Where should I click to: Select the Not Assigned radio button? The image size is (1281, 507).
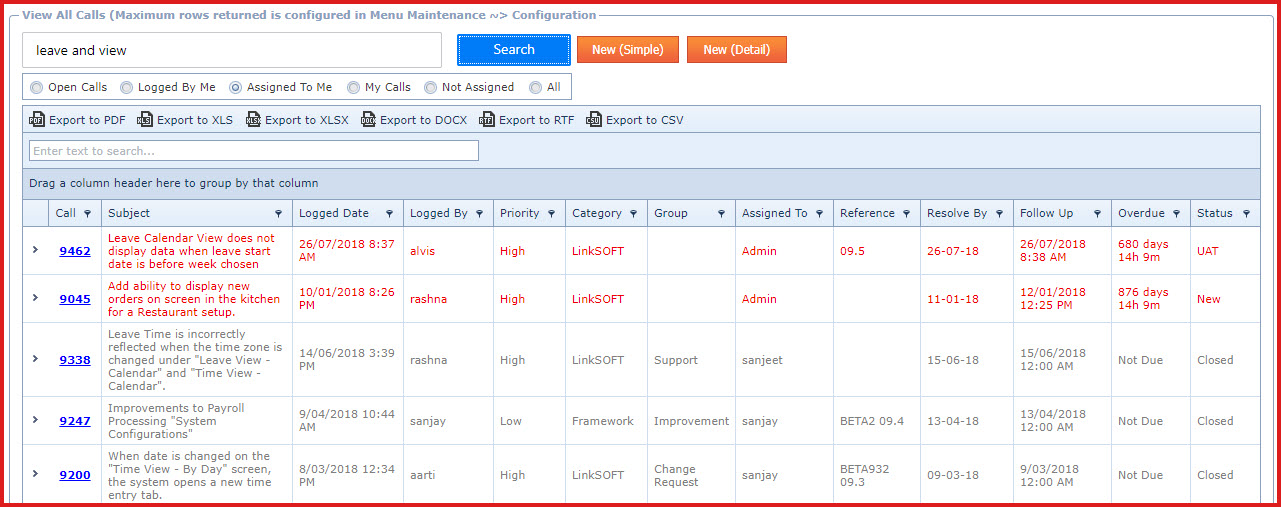click(x=431, y=88)
